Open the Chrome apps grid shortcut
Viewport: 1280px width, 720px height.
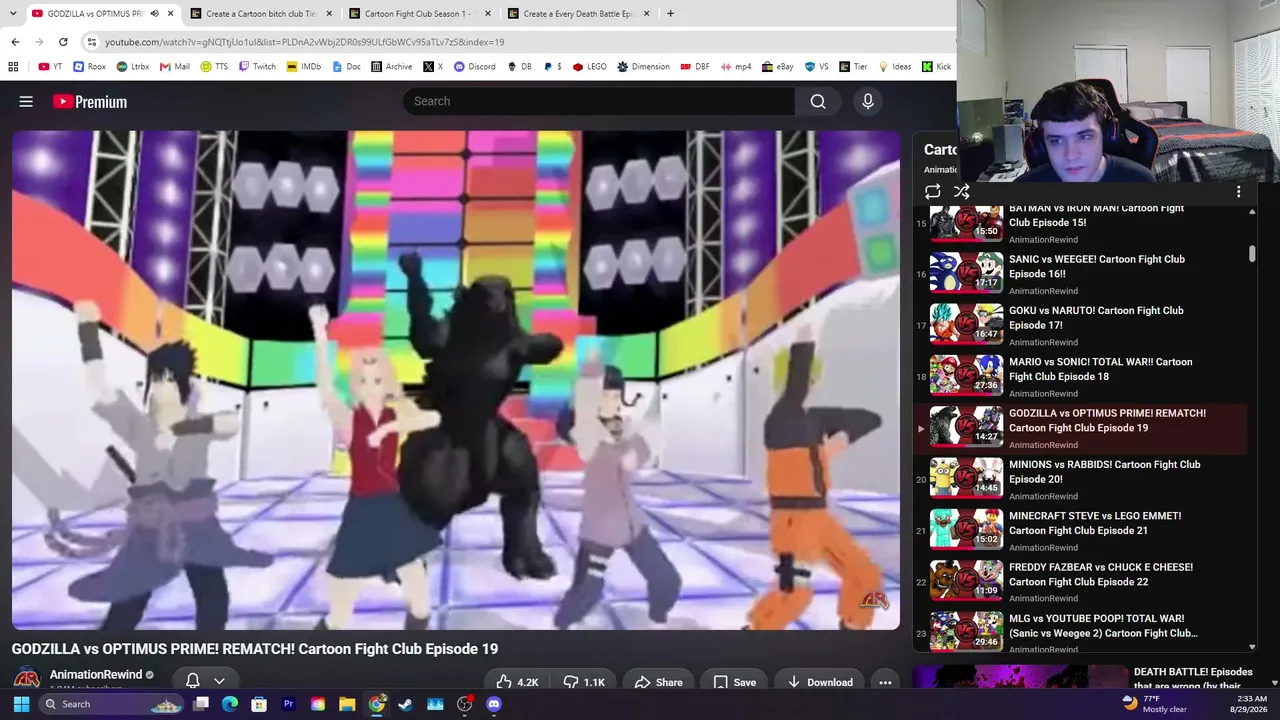[x=13, y=67]
